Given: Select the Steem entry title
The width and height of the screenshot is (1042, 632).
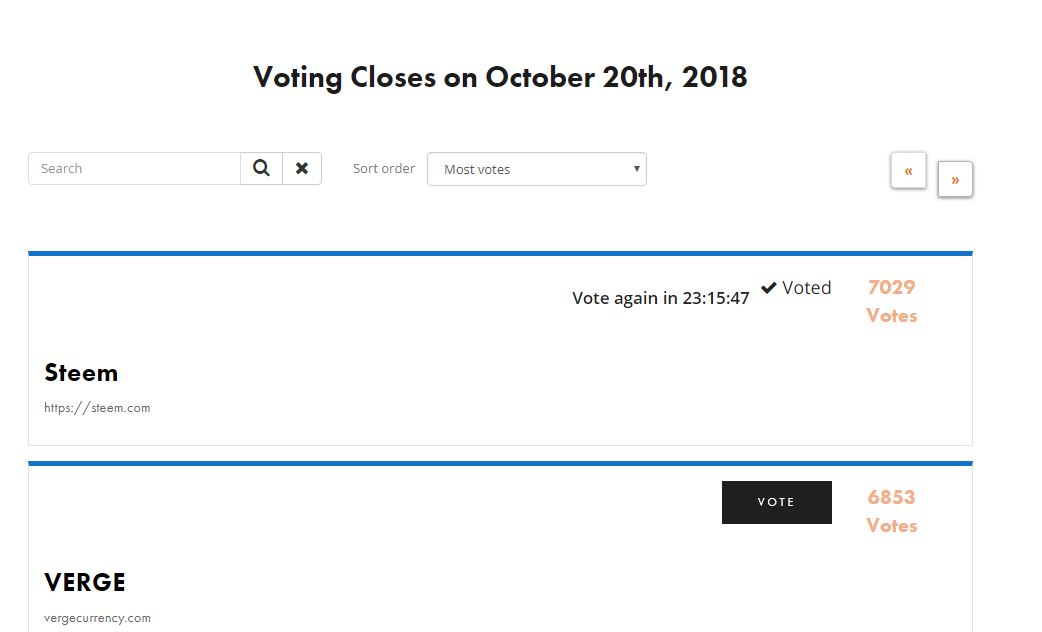Looking at the screenshot, I should click(x=81, y=373).
